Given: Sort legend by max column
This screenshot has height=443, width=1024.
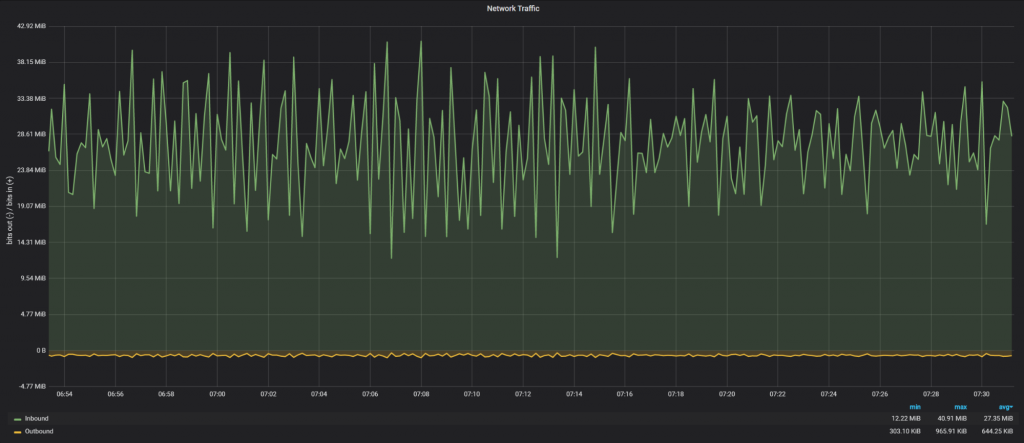Looking at the screenshot, I should [x=959, y=406].
